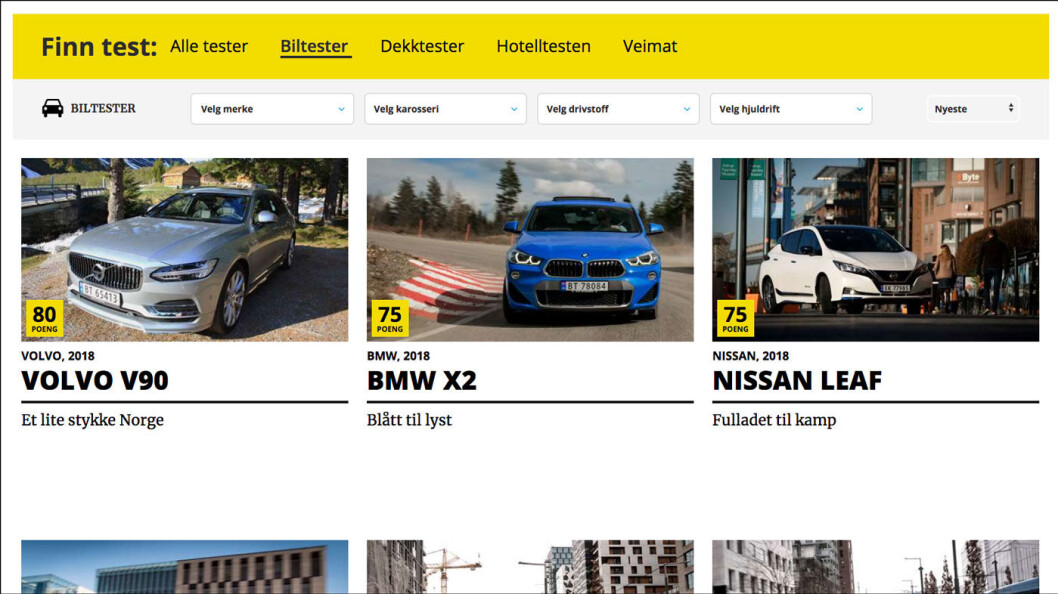
Task: Click the VOLVO V90 headline
Action: (x=95, y=381)
